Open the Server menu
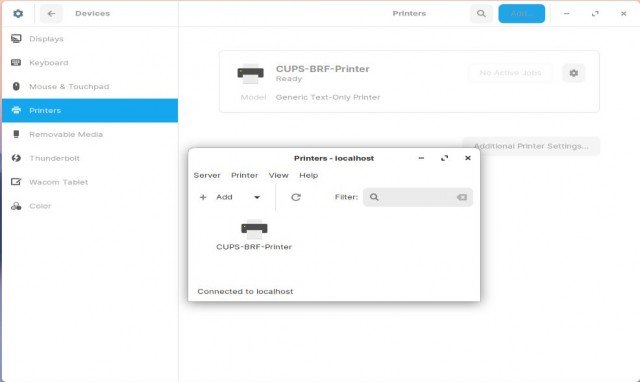The image size is (640, 382). (207, 175)
